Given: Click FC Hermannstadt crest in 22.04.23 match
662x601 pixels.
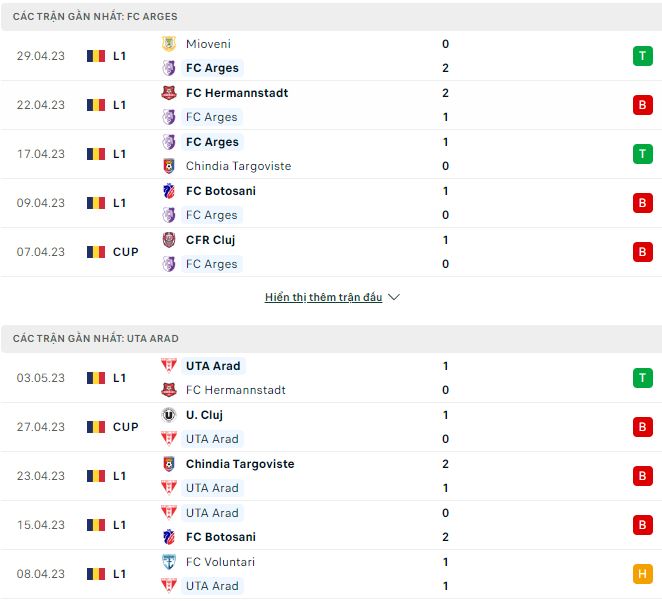Looking at the screenshot, I should 168,93.
